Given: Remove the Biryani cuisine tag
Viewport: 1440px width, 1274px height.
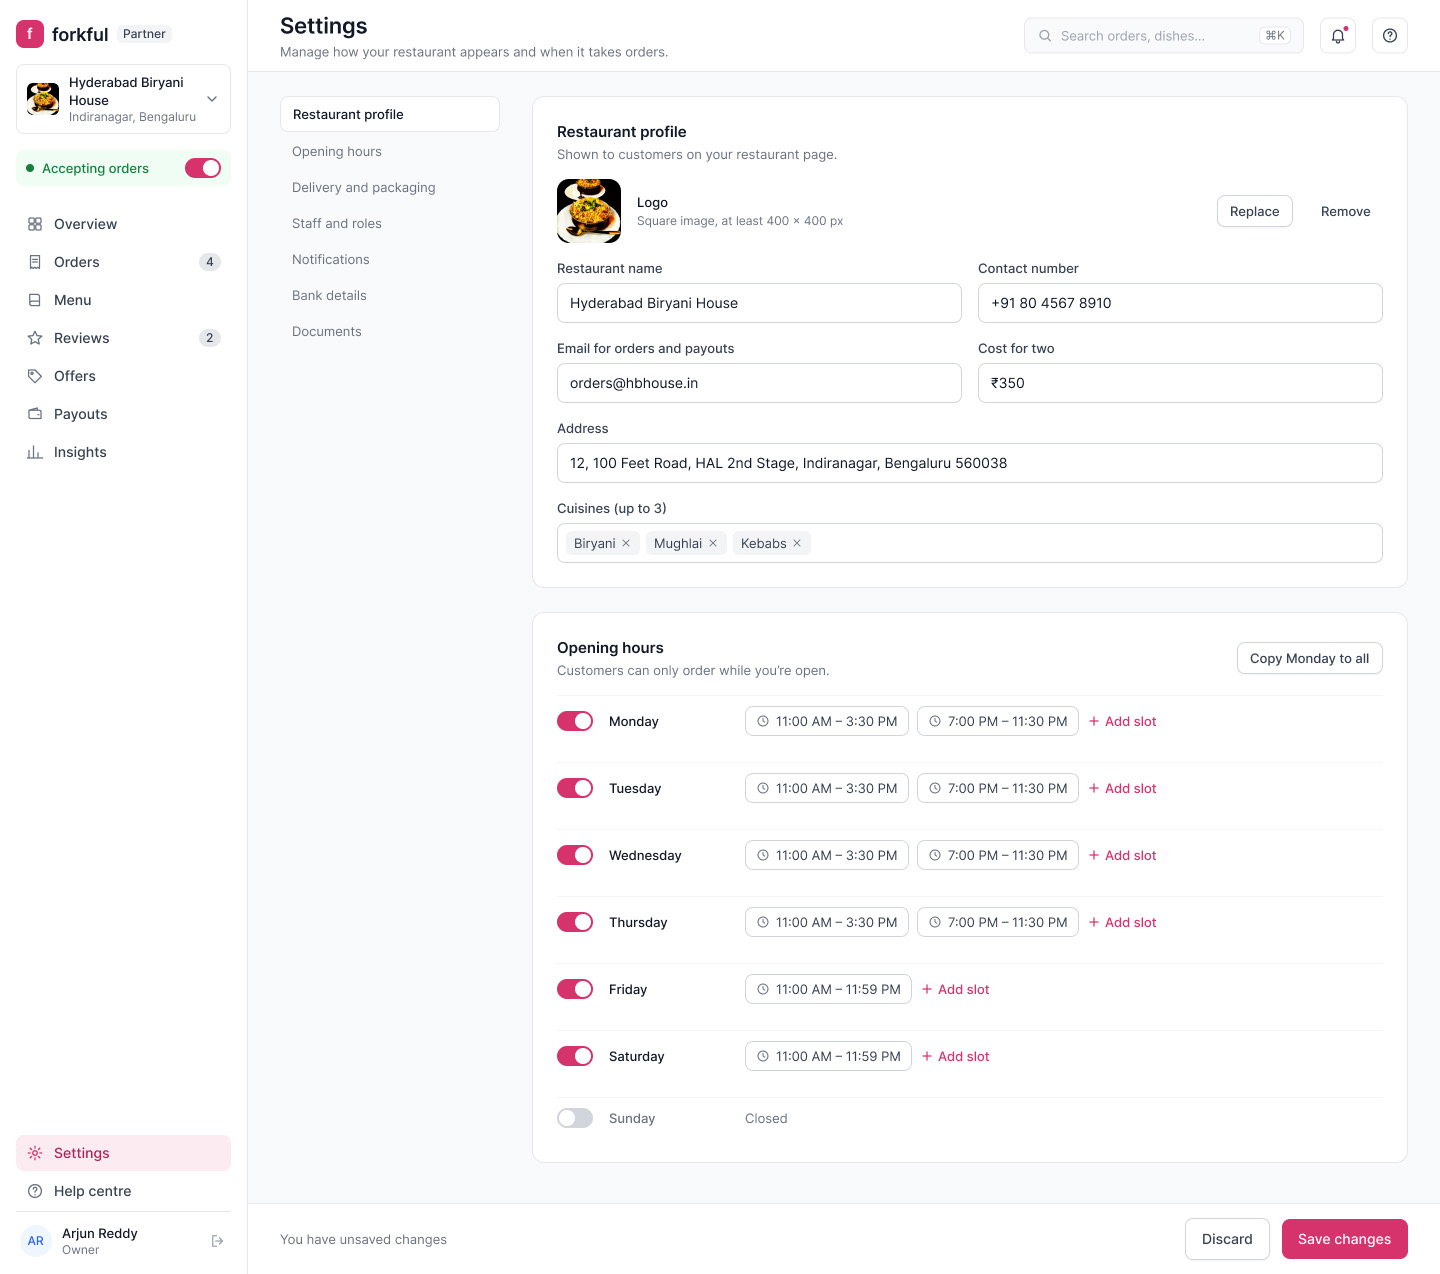Looking at the screenshot, I should pos(626,543).
